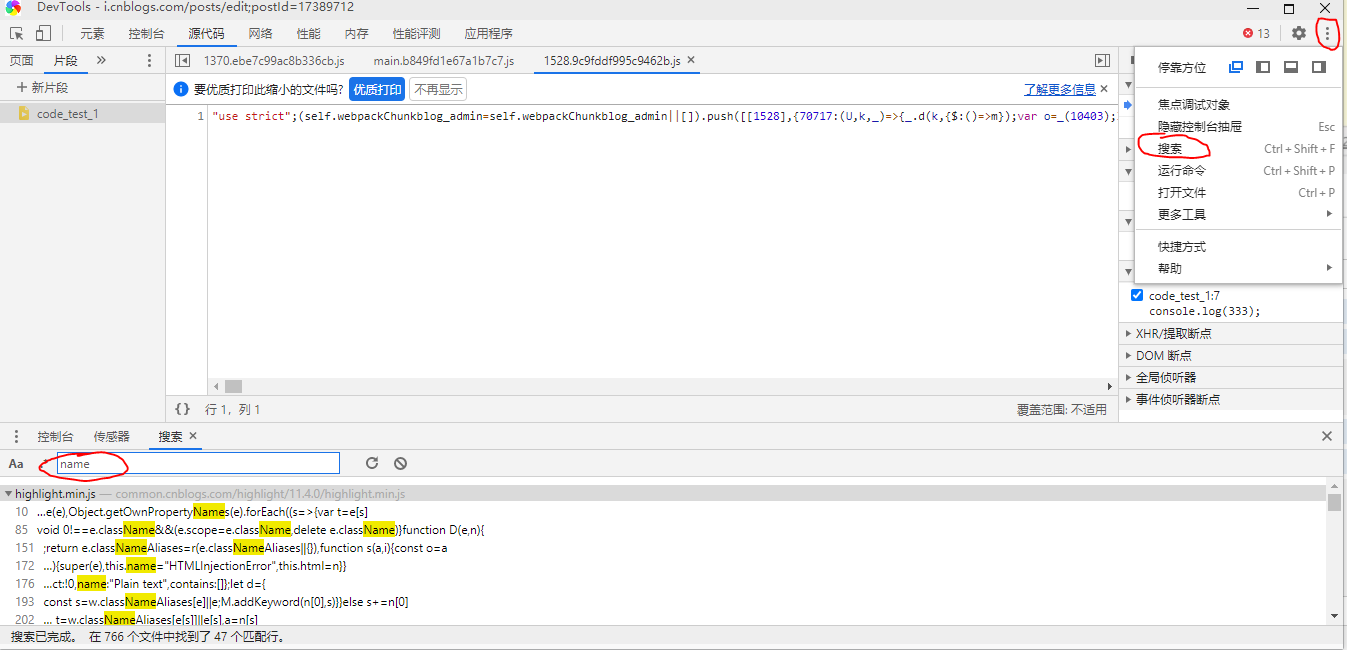The height and width of the screenshot is (650, 1347).
Task: Open the 了解更多信息 link
Action: (x=1059, y=89)
